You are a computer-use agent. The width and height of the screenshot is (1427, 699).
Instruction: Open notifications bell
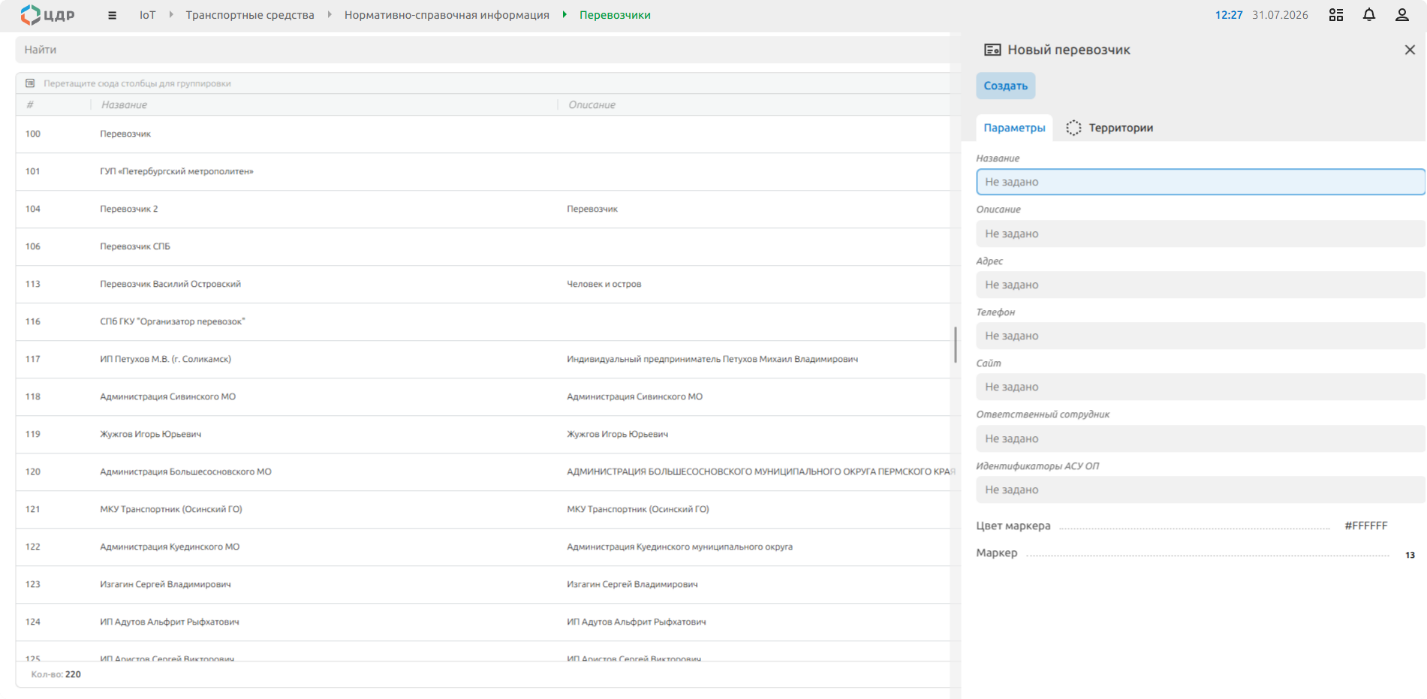[1369, 15]
